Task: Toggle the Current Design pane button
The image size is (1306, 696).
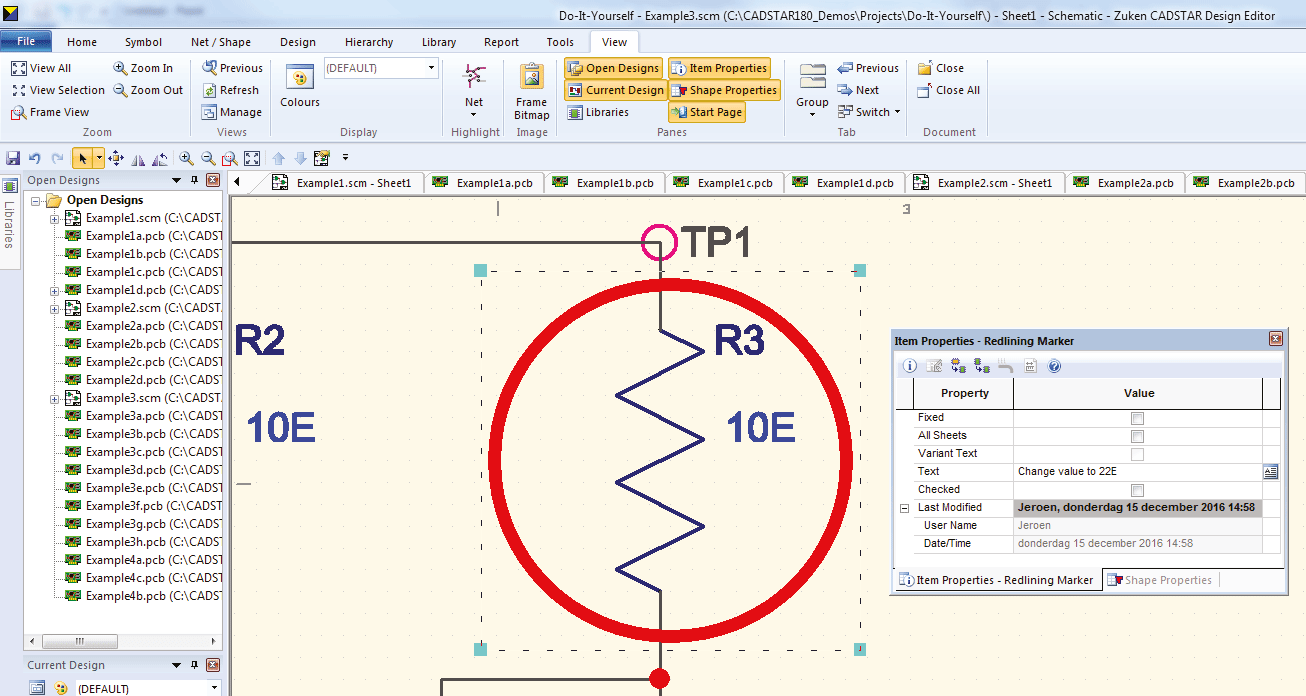Action: coord(615,90)
